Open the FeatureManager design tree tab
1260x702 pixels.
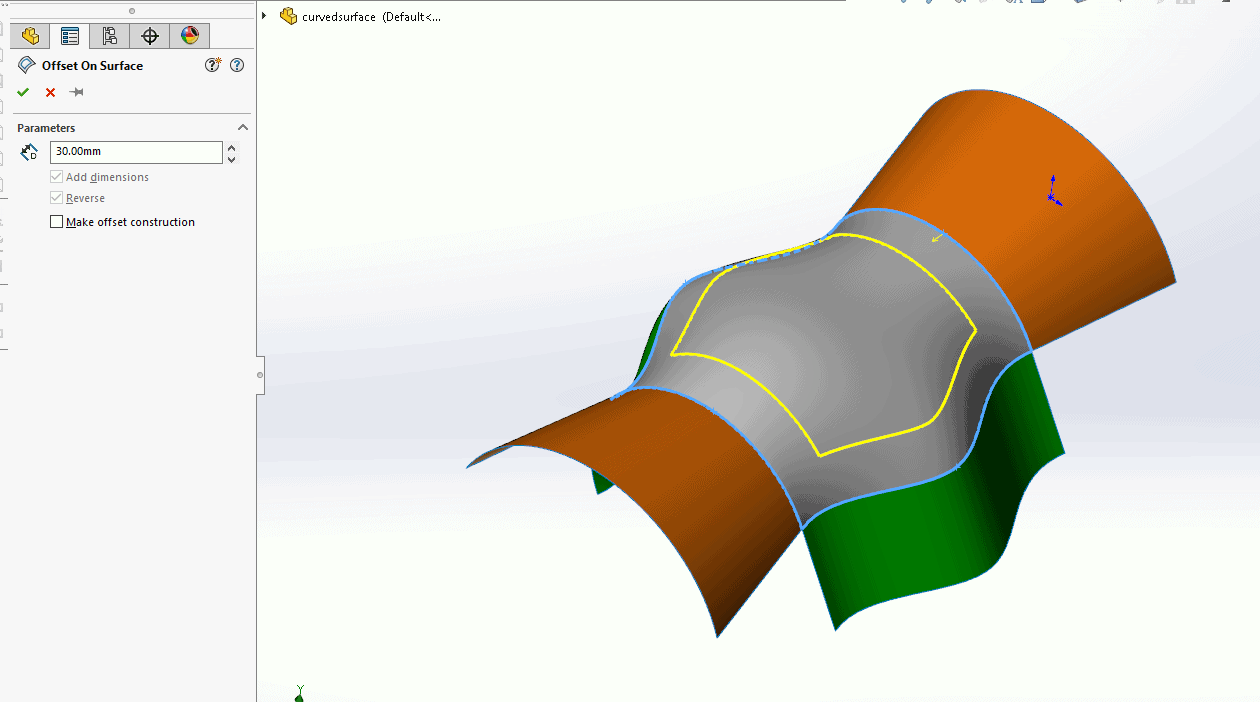(30, 37)
